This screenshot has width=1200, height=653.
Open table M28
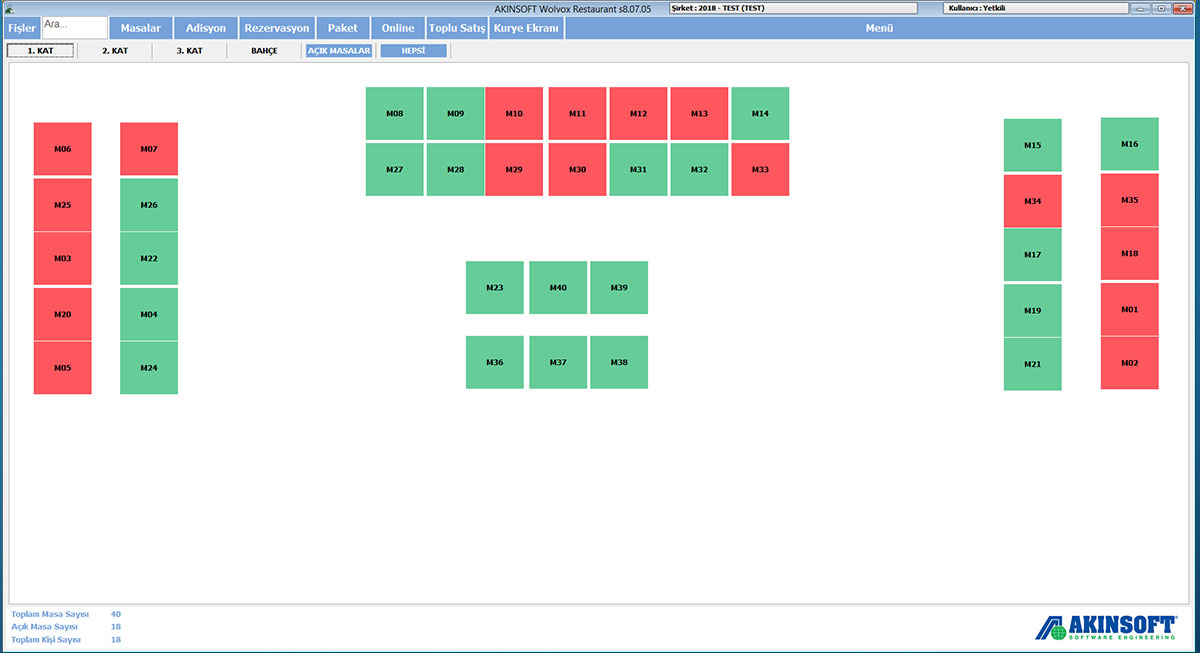pyautogui.click(x=456, y=170)
